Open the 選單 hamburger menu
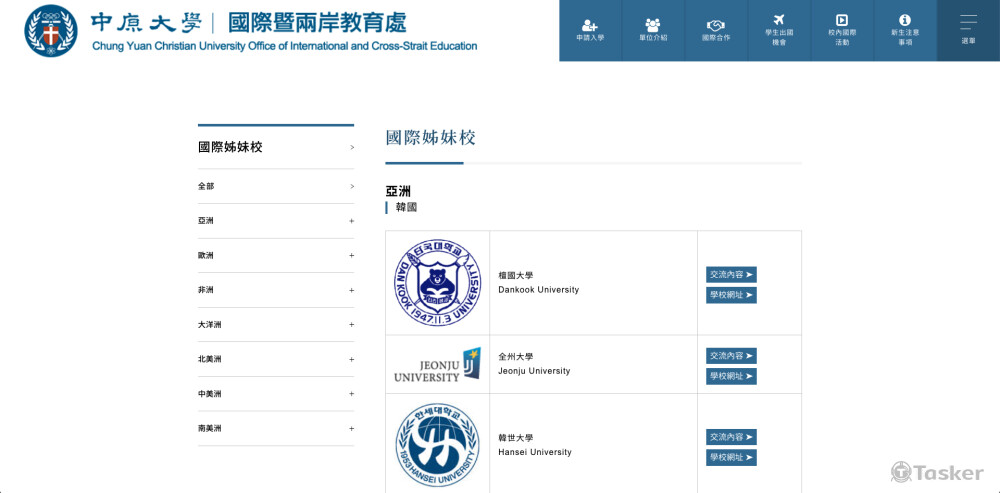The height and width of the screenshot is (493, 1000). point(968,22)
